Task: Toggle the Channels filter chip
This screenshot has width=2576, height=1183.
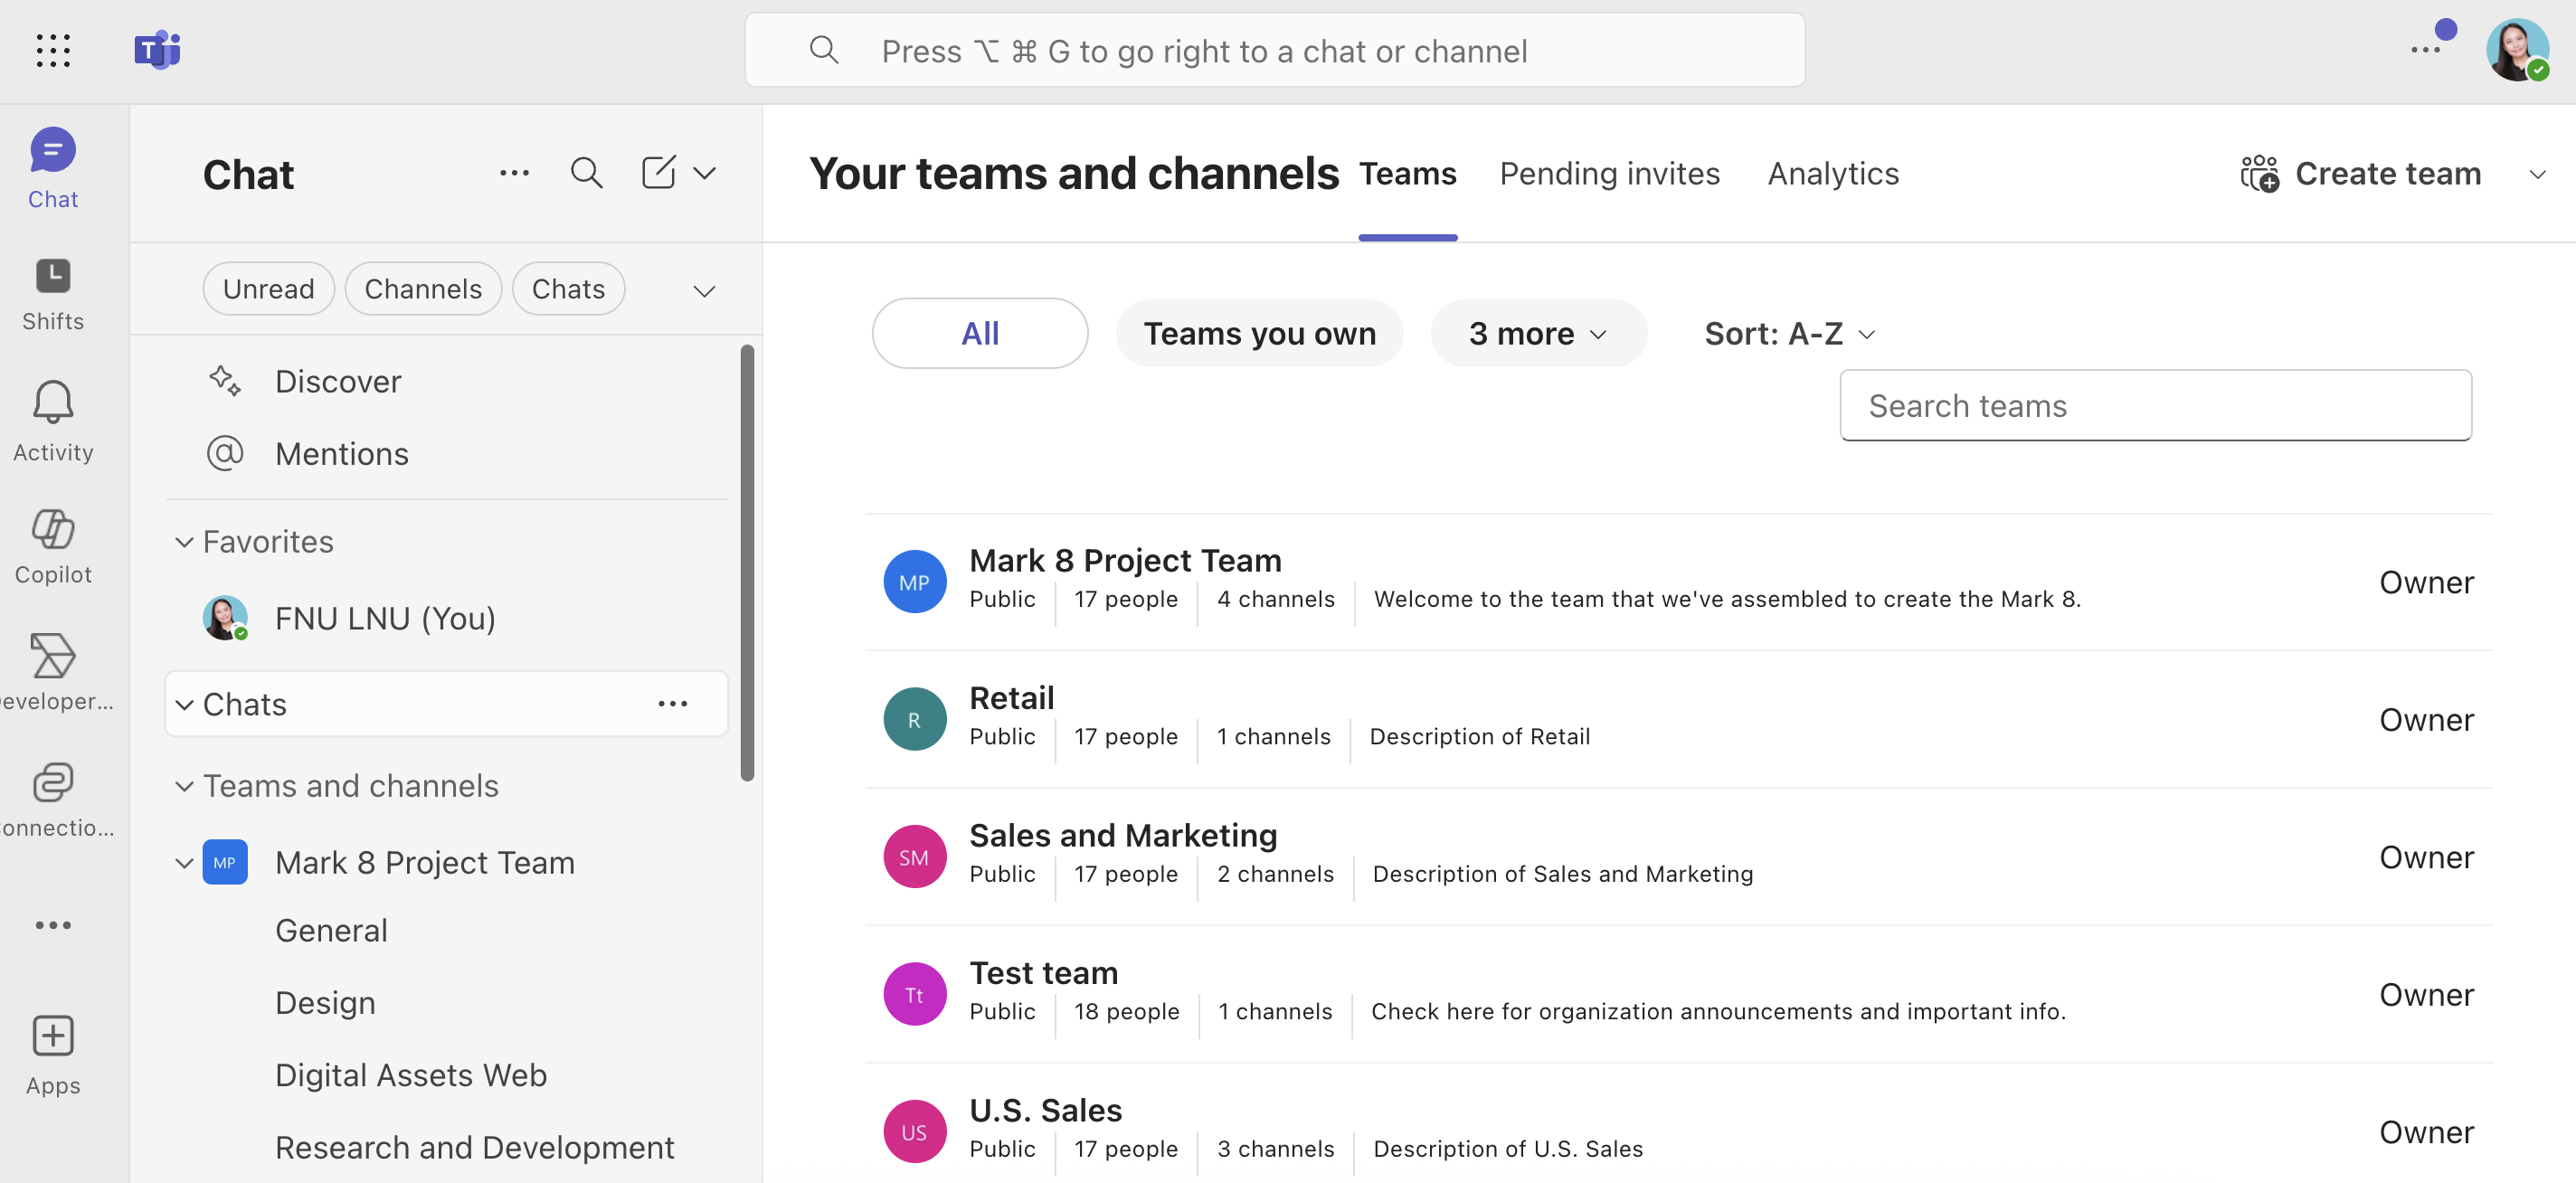Action: coord(423,289)
